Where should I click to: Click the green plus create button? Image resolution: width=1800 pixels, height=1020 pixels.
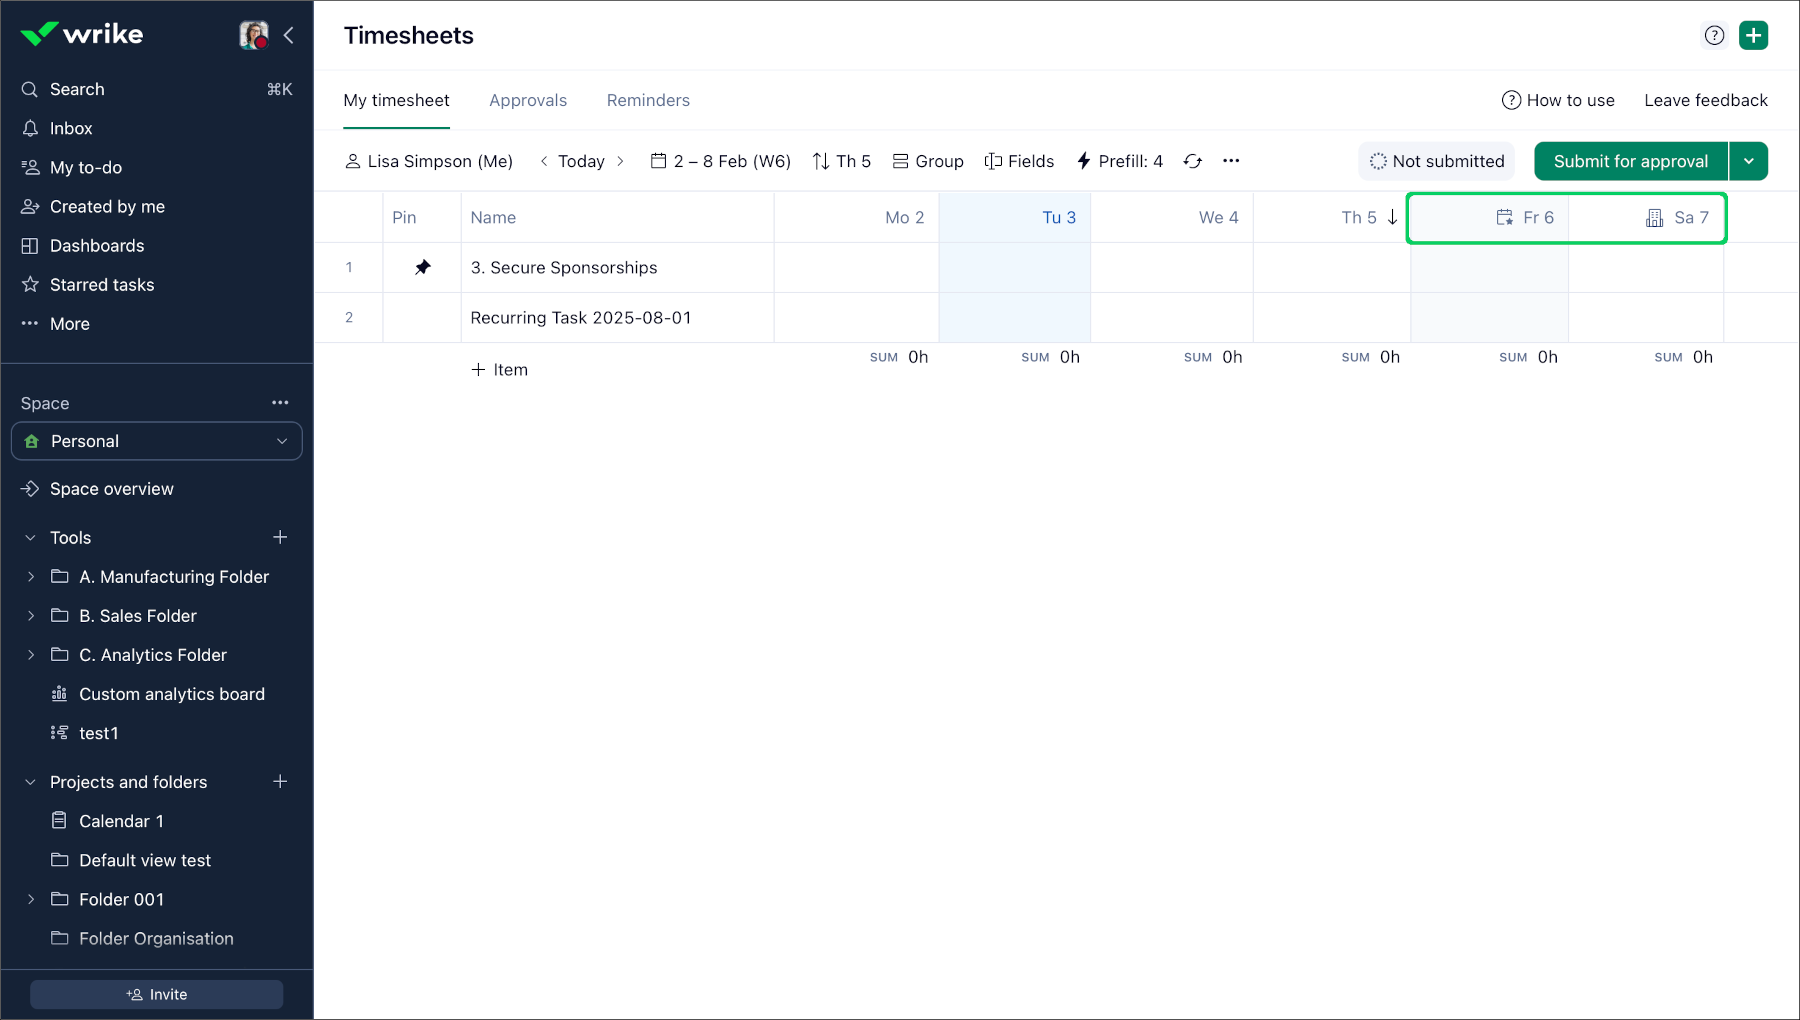[1753, 35]
